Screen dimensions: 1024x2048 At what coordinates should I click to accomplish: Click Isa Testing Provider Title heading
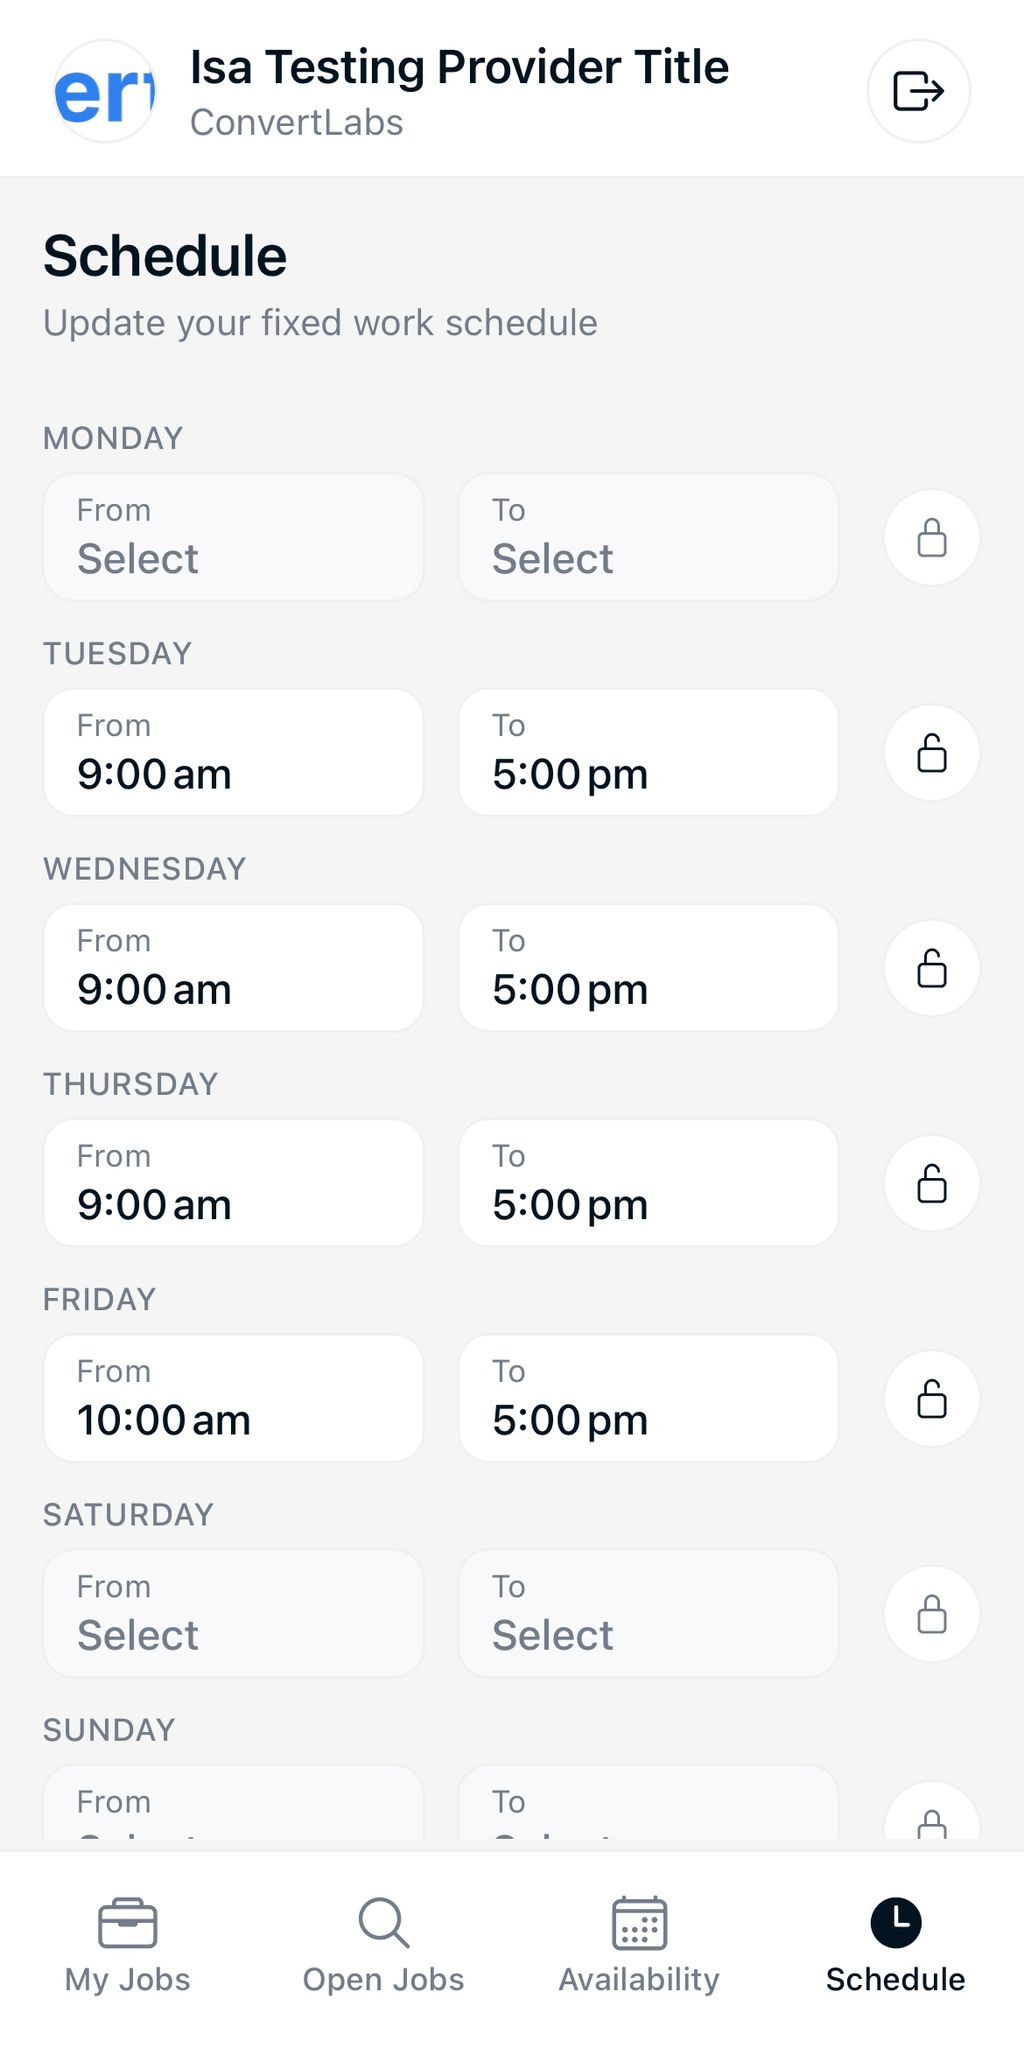(x=459, y=68)
